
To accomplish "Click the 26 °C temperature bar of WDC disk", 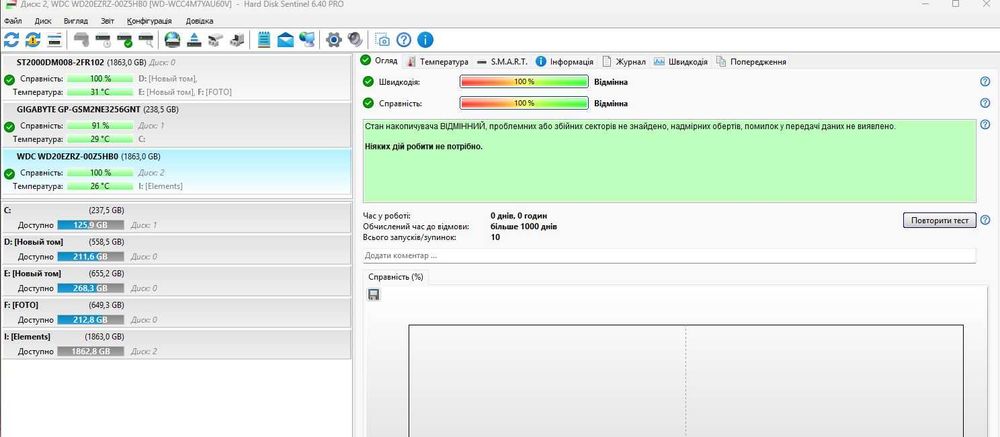I will click(x=99, y=186).
